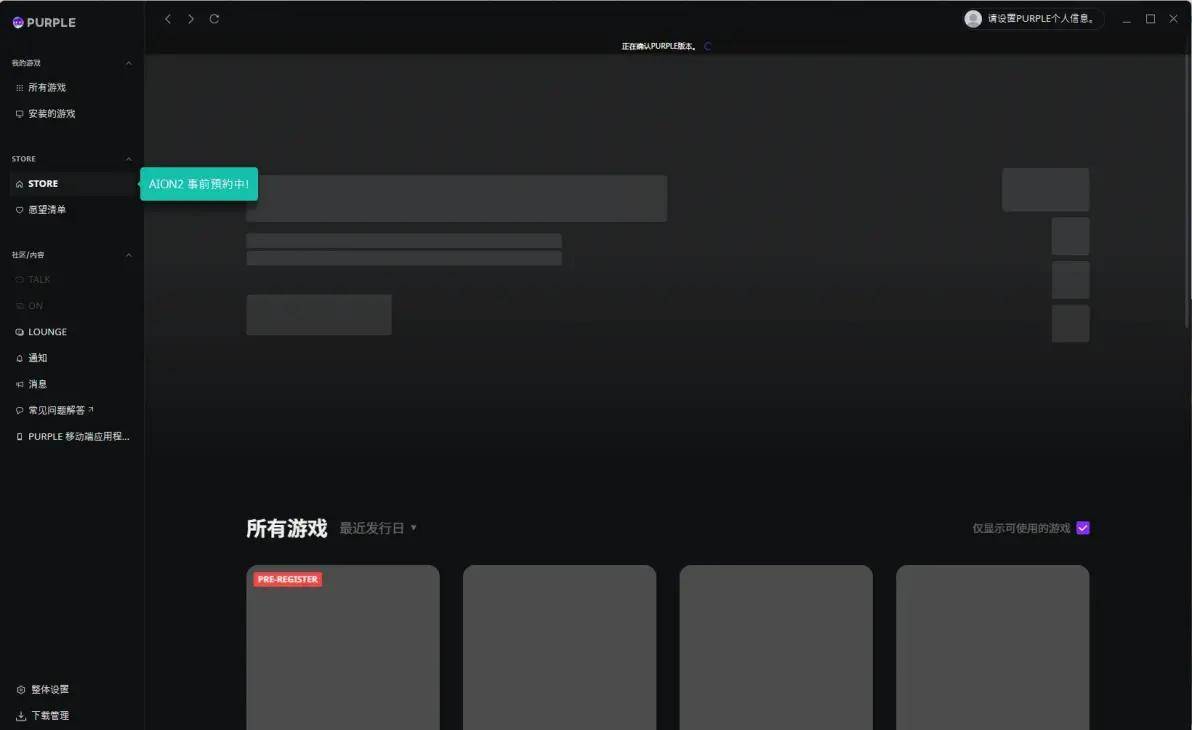Open 通知 notifications
The width and height of the screenshot is (1192, 730).
37,358
